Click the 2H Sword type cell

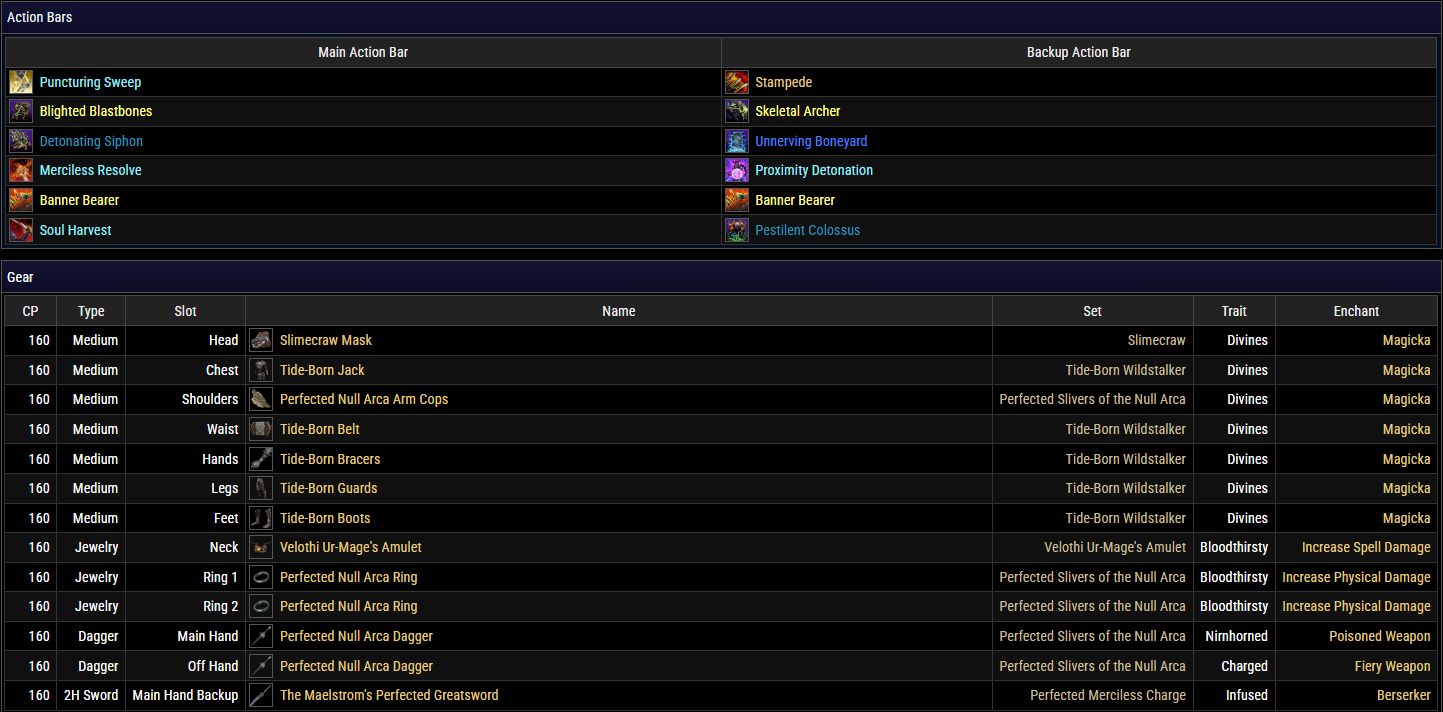pyautogui.click(x=91, y=695)
